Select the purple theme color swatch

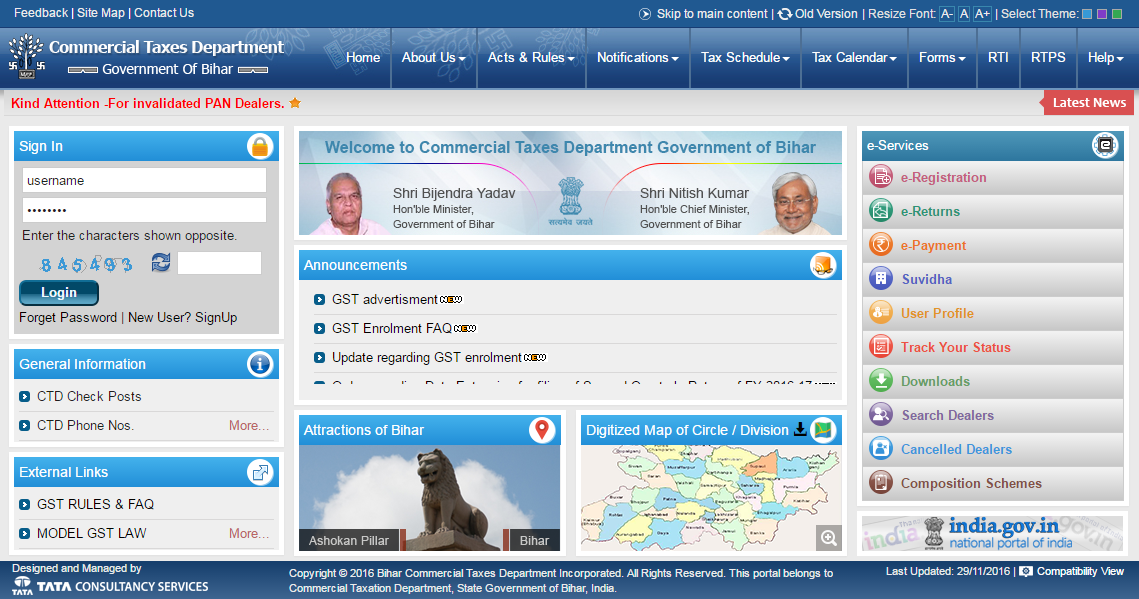point(1102,14)
